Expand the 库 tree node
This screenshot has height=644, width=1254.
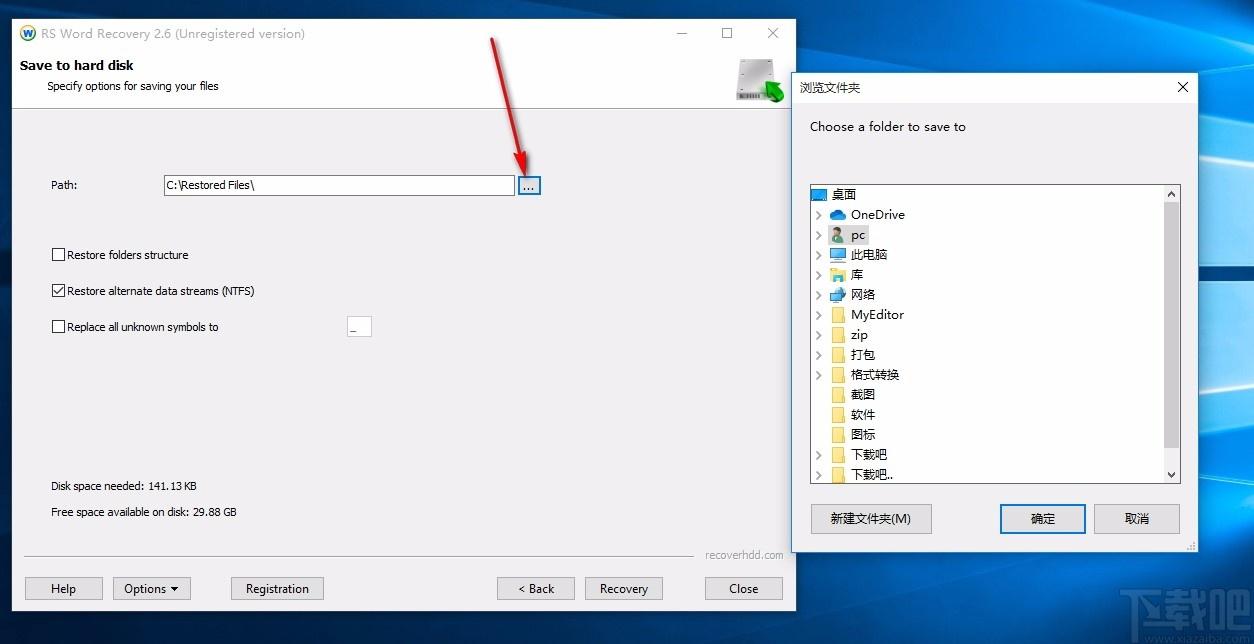point(819,275)
